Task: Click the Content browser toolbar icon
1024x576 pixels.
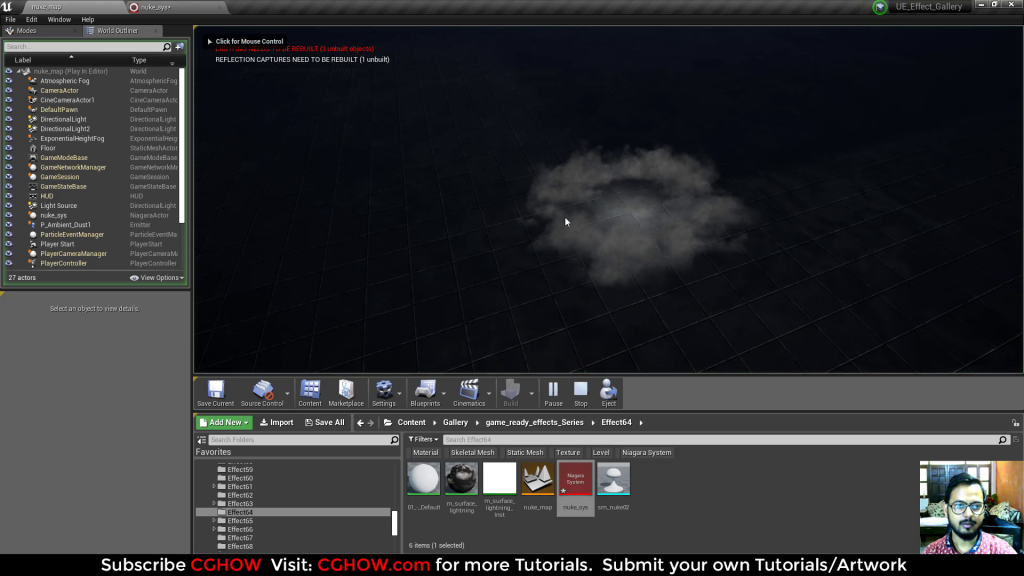Action: coord(310,392)
